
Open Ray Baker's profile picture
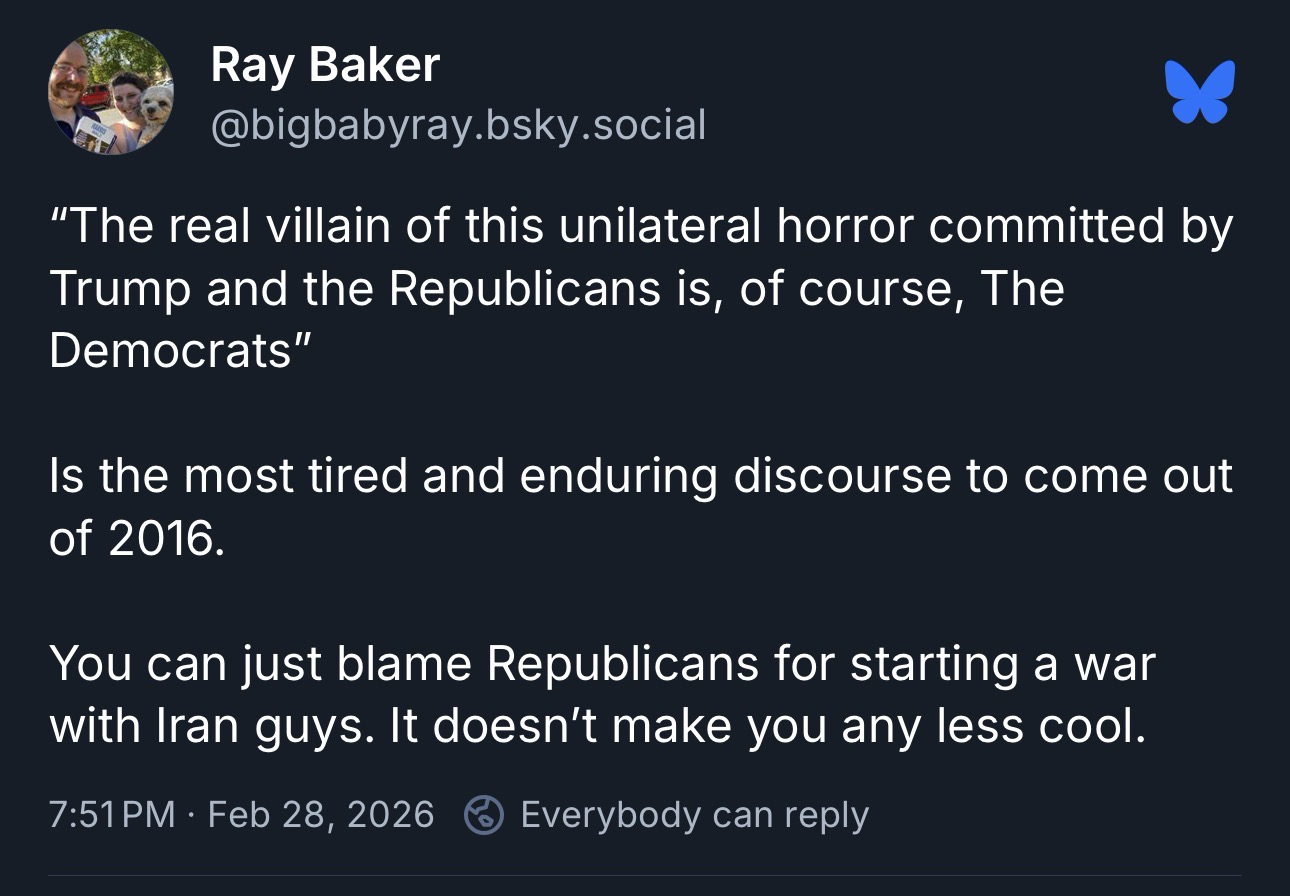click(111, 92)
